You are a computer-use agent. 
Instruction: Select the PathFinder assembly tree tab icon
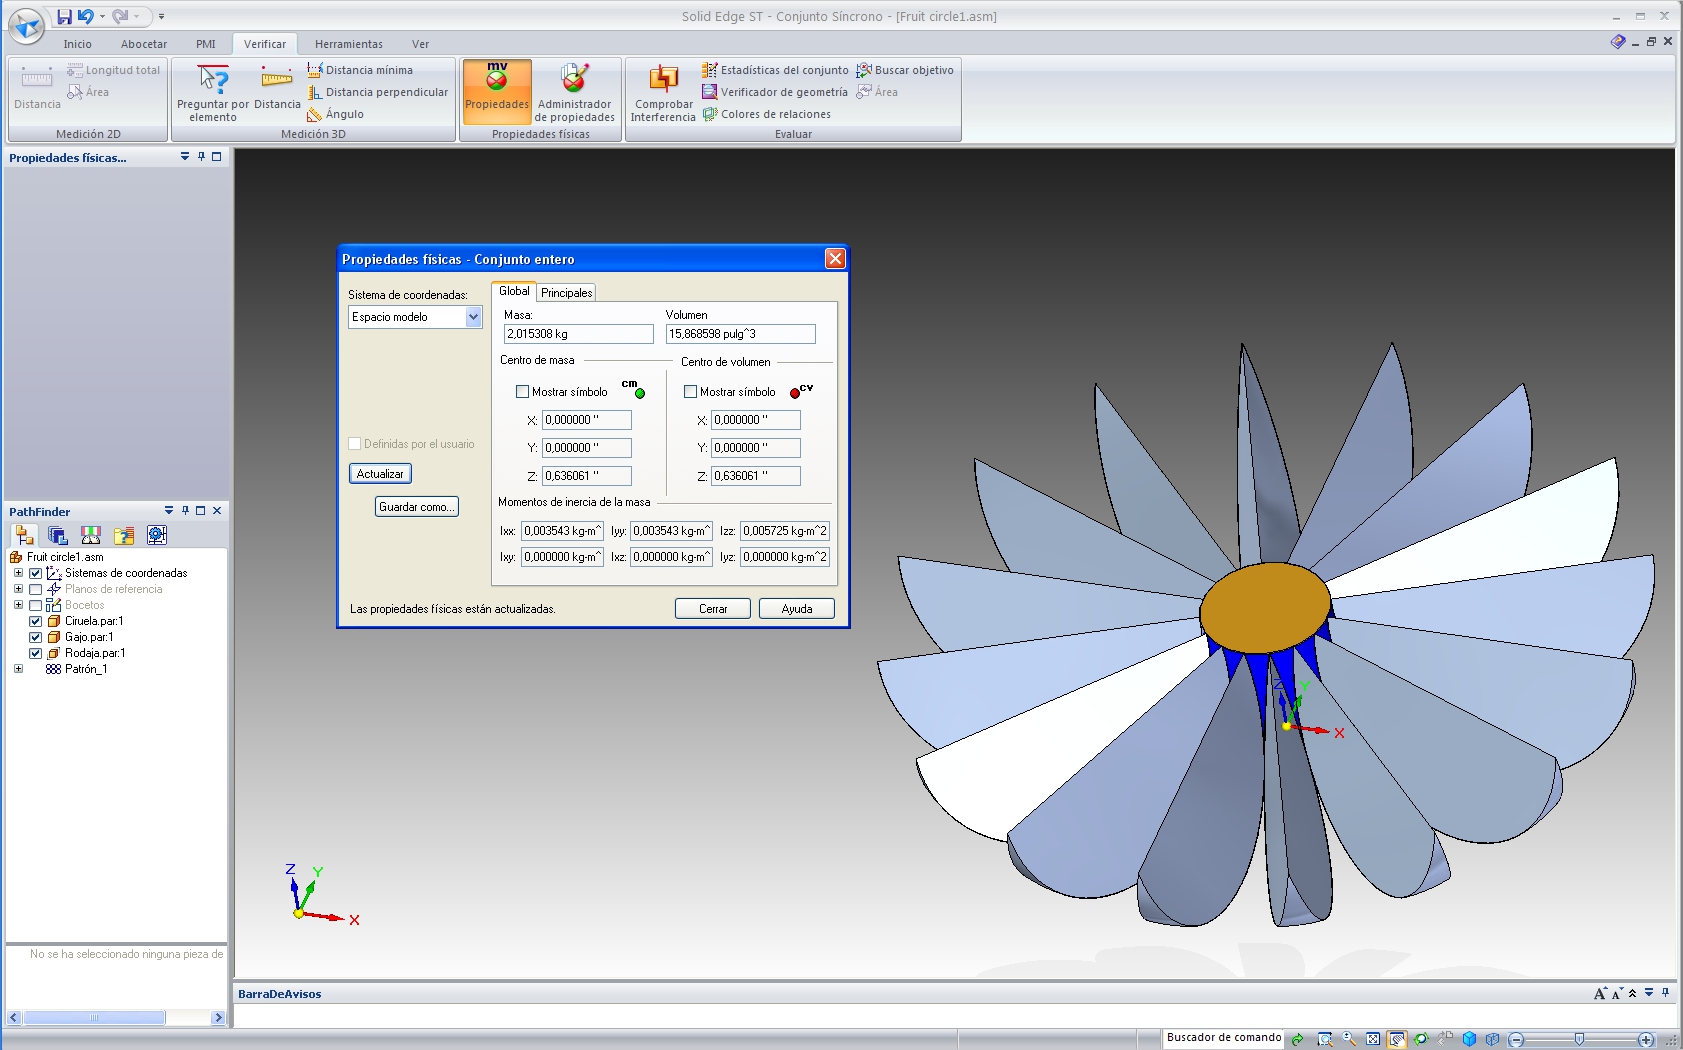pyautogui.click(x=24, y=535)
